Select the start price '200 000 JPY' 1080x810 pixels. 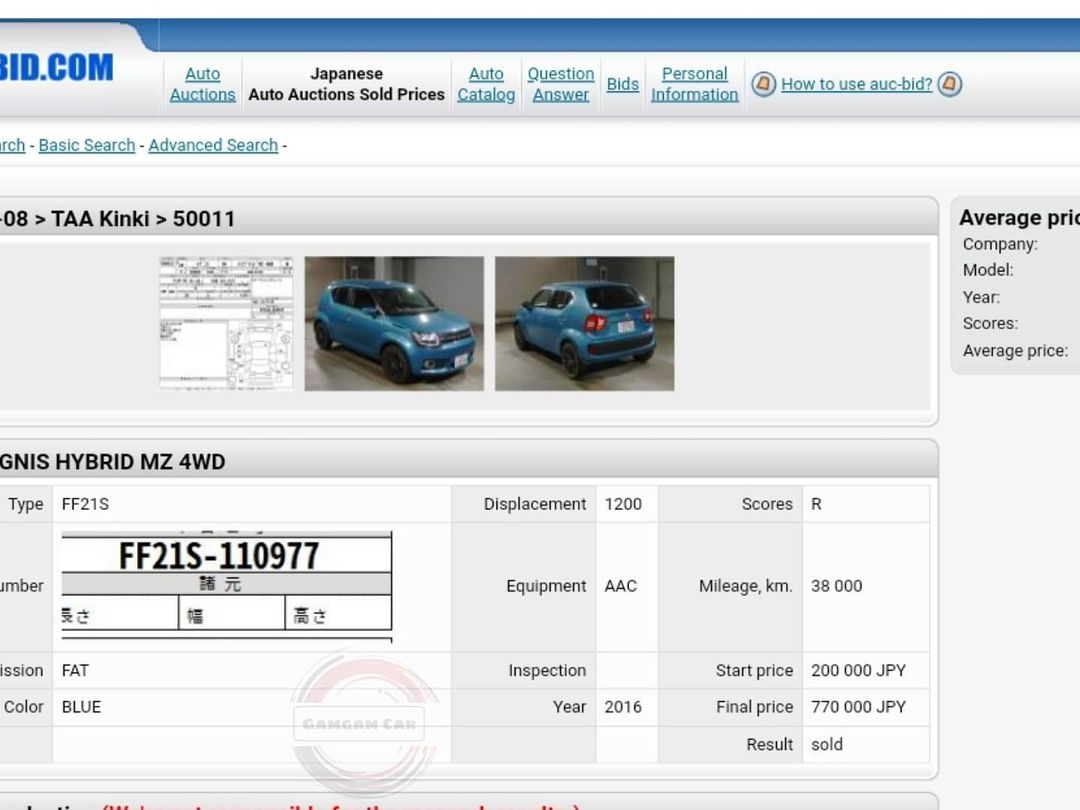tap(858, 671)
